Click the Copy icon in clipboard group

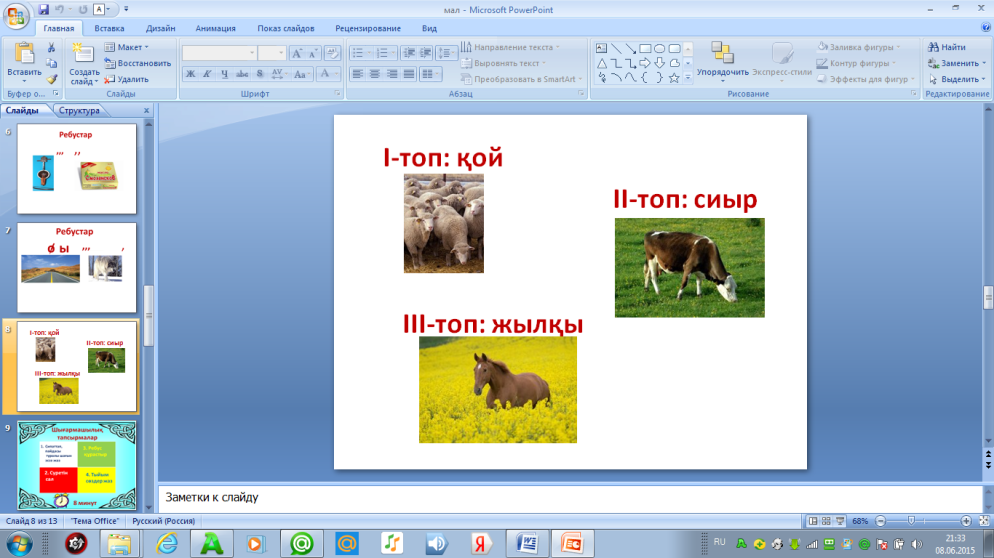coord(51,63)
